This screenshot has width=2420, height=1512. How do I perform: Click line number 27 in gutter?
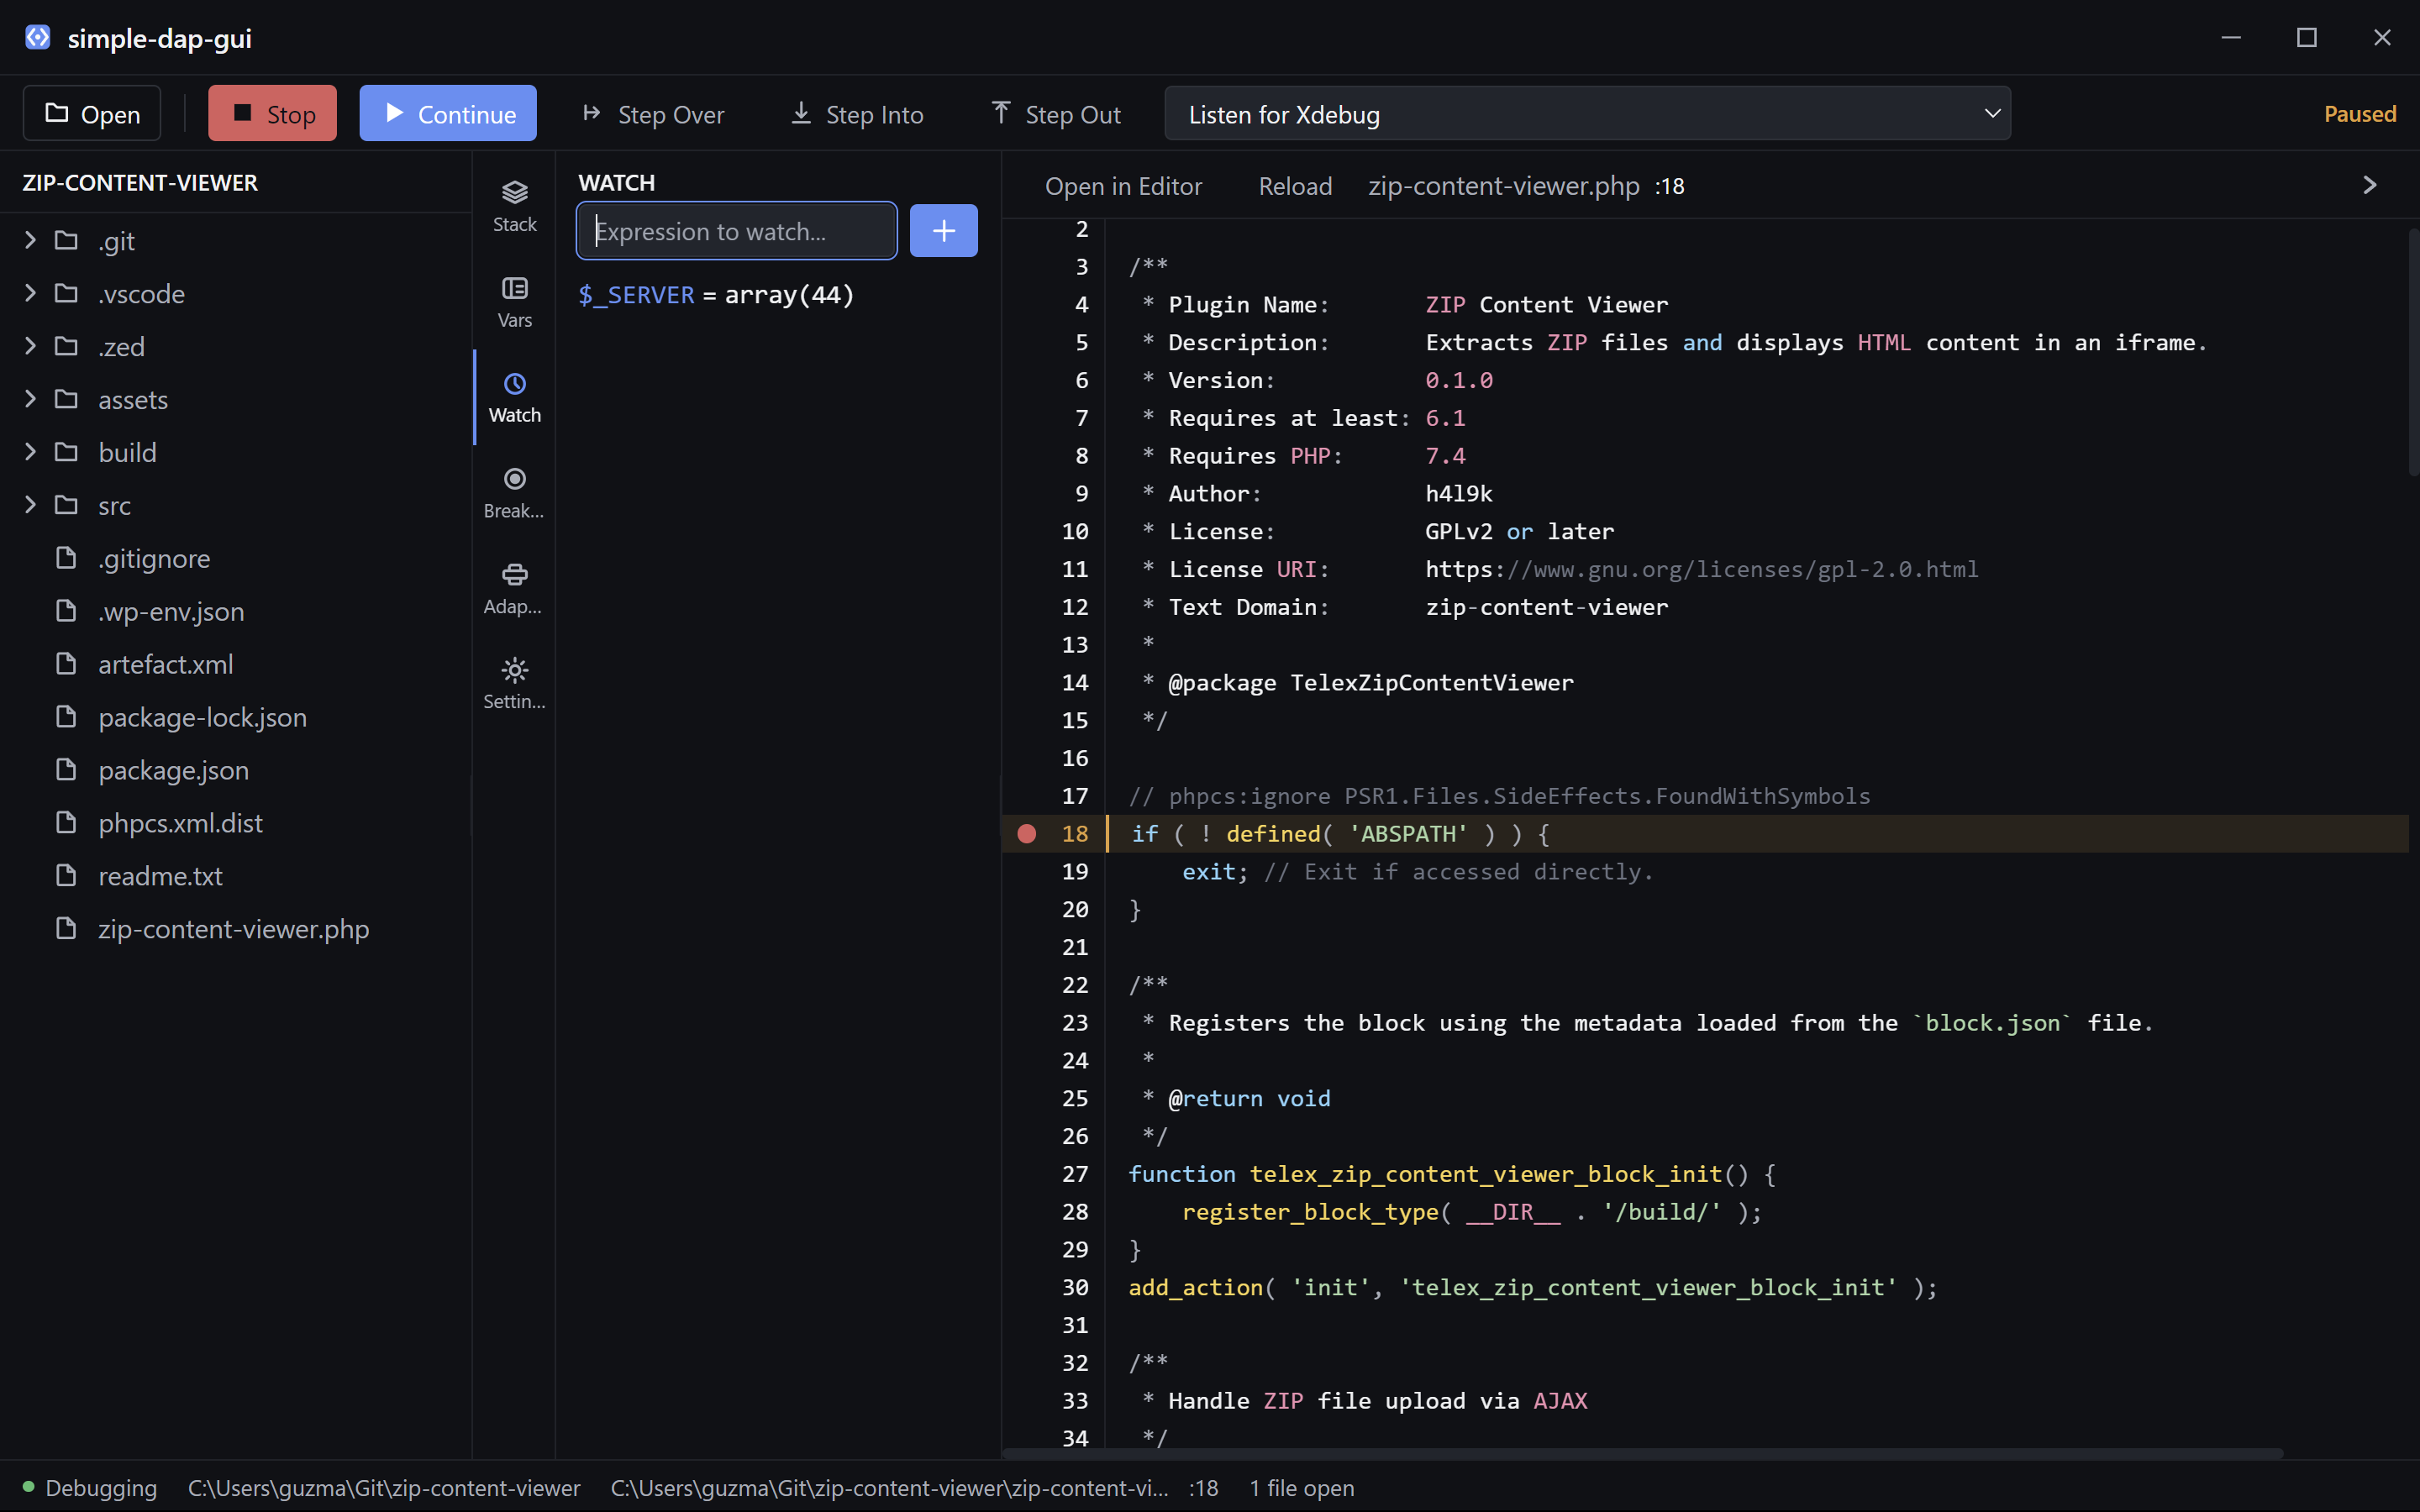tap(1075, 1174)
